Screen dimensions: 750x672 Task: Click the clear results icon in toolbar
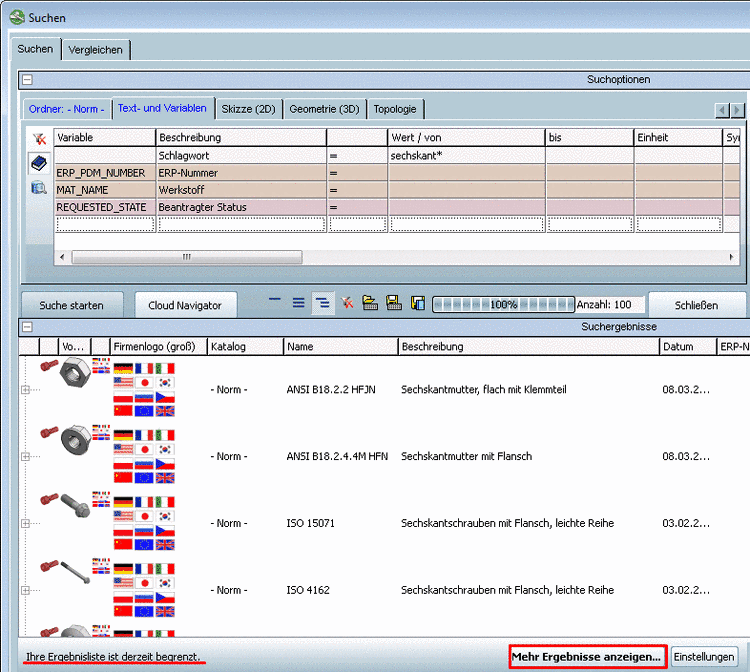[346, 302]
